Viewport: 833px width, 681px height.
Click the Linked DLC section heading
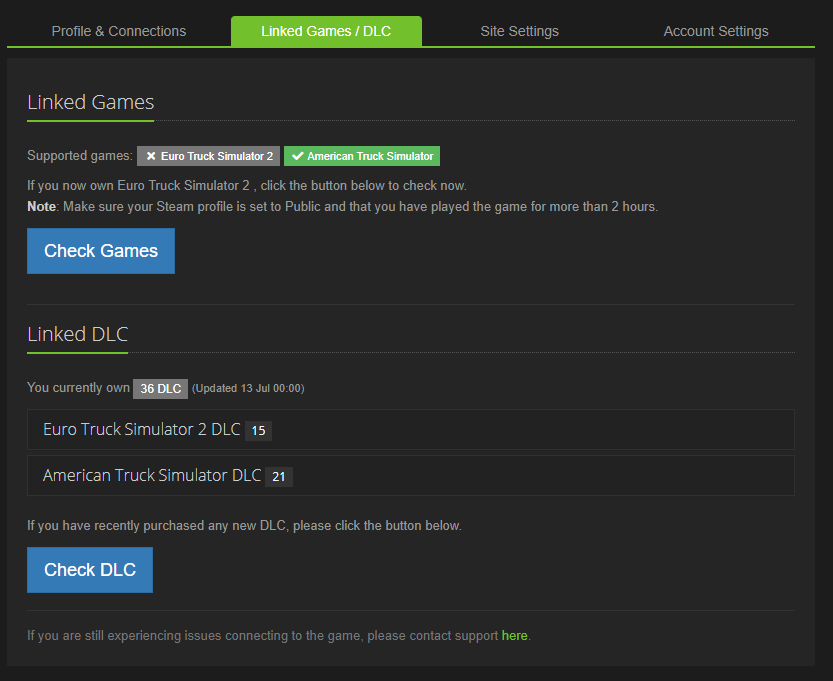click(77, 334)
